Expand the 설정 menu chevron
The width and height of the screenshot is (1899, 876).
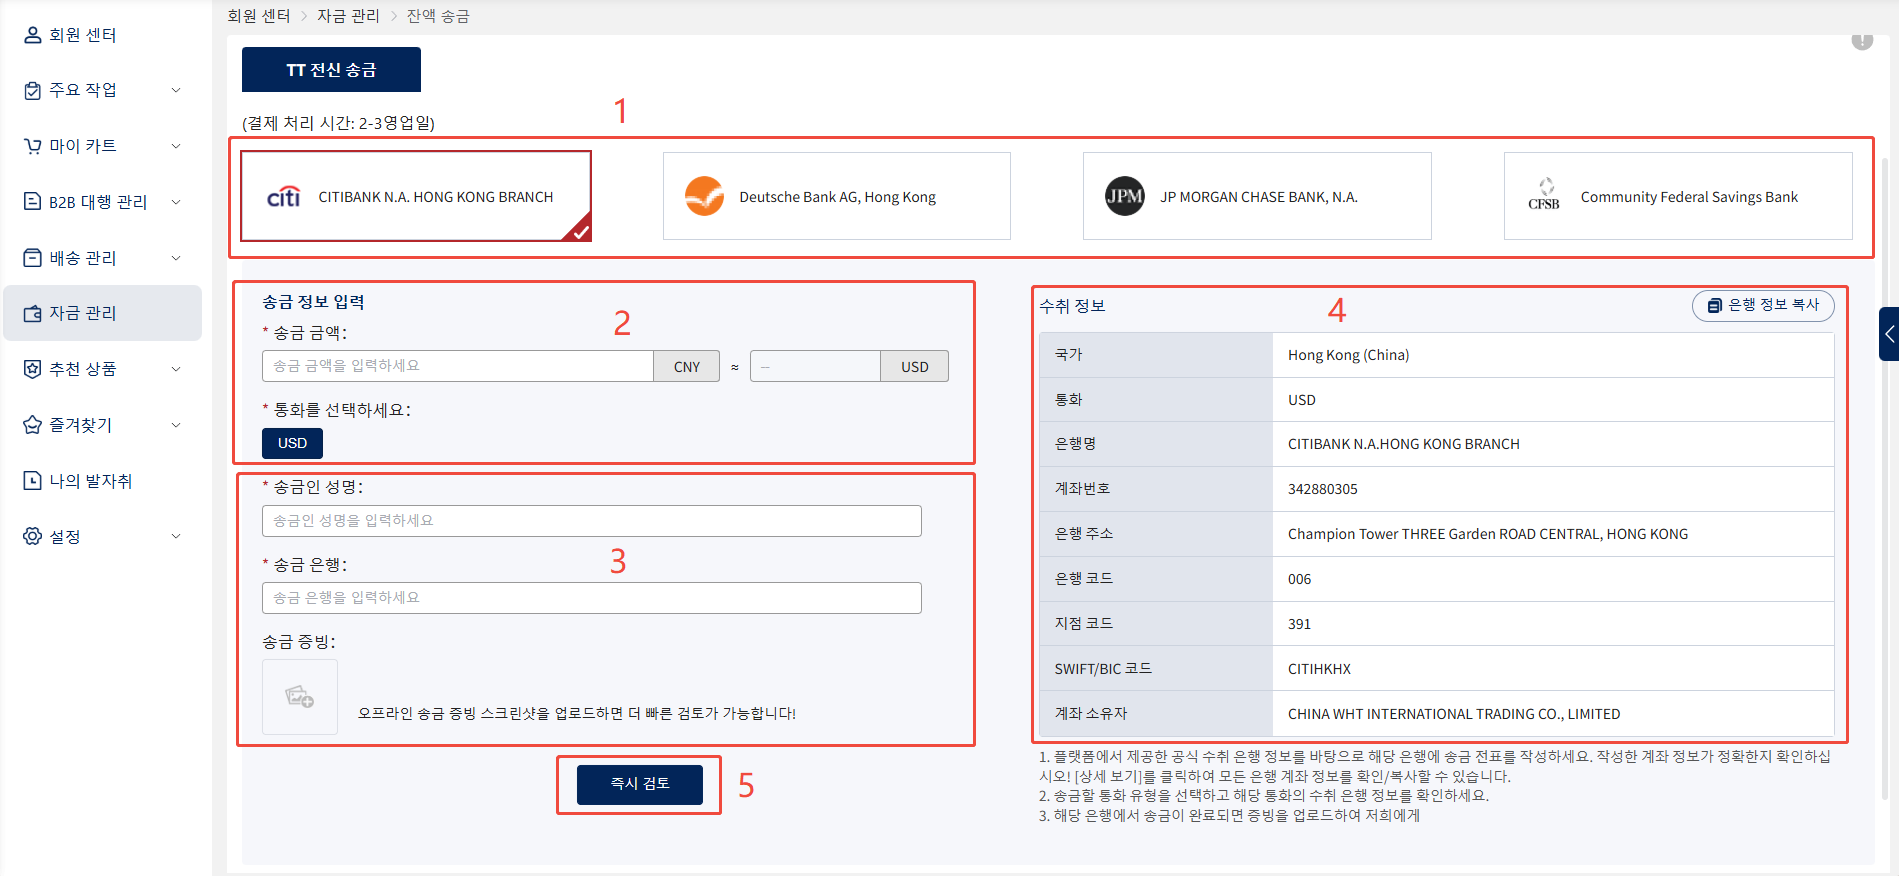[176, 537]
